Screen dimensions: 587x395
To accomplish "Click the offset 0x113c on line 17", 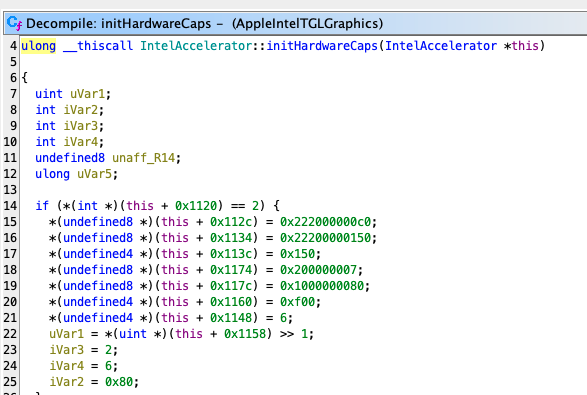I will pos(231,254).
